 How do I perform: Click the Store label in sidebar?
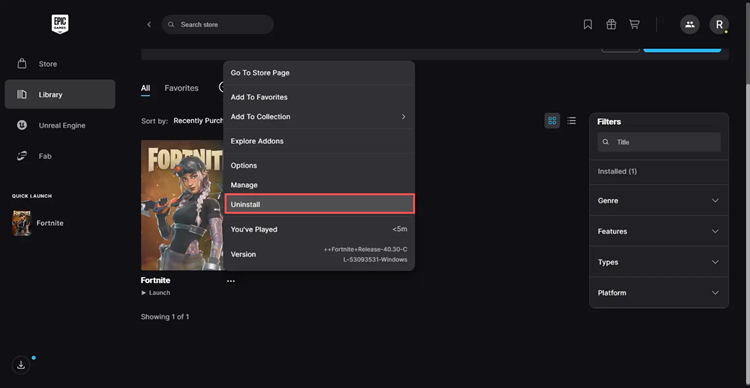coord(48,64)
